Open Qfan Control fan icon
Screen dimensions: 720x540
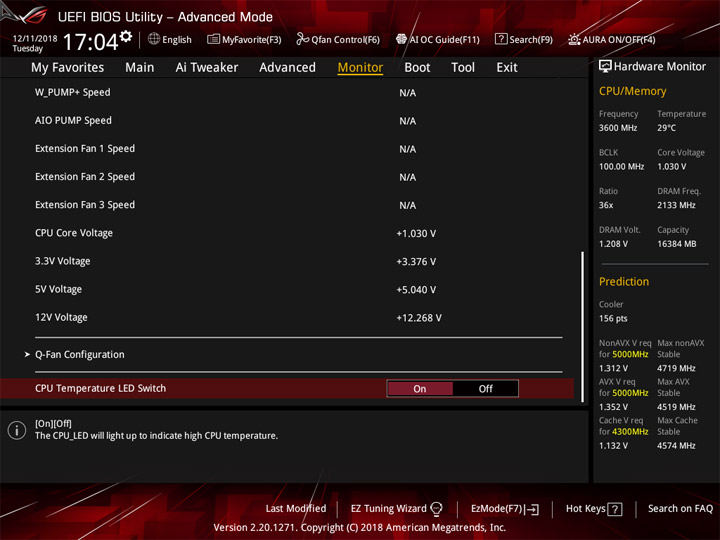pyautogui.click(x=302, y=39)
